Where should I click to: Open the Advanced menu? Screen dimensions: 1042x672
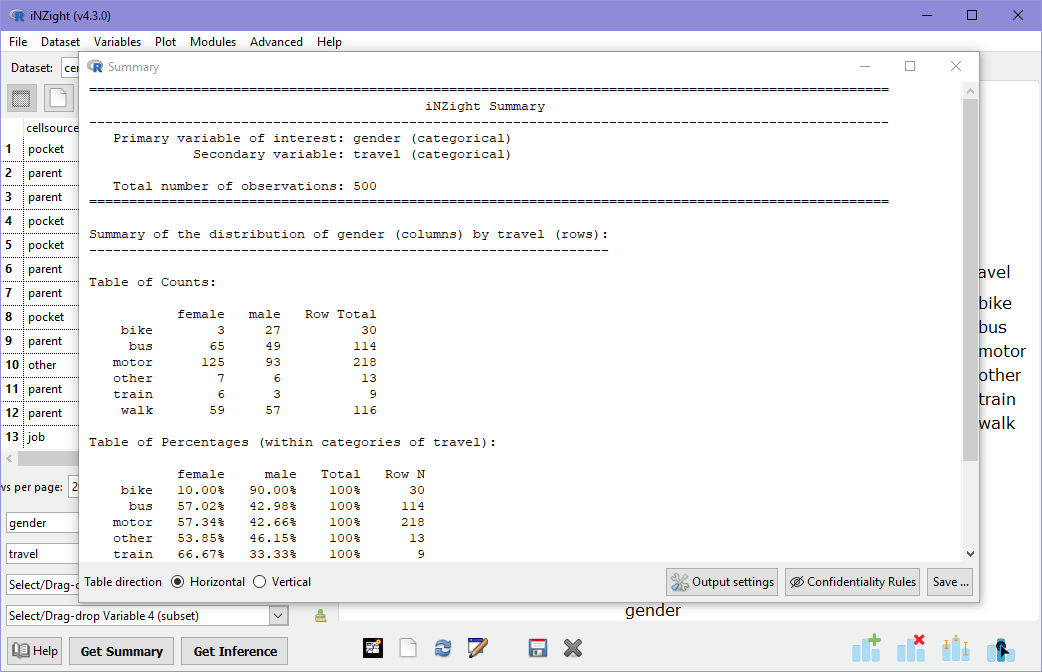point(276,42)
